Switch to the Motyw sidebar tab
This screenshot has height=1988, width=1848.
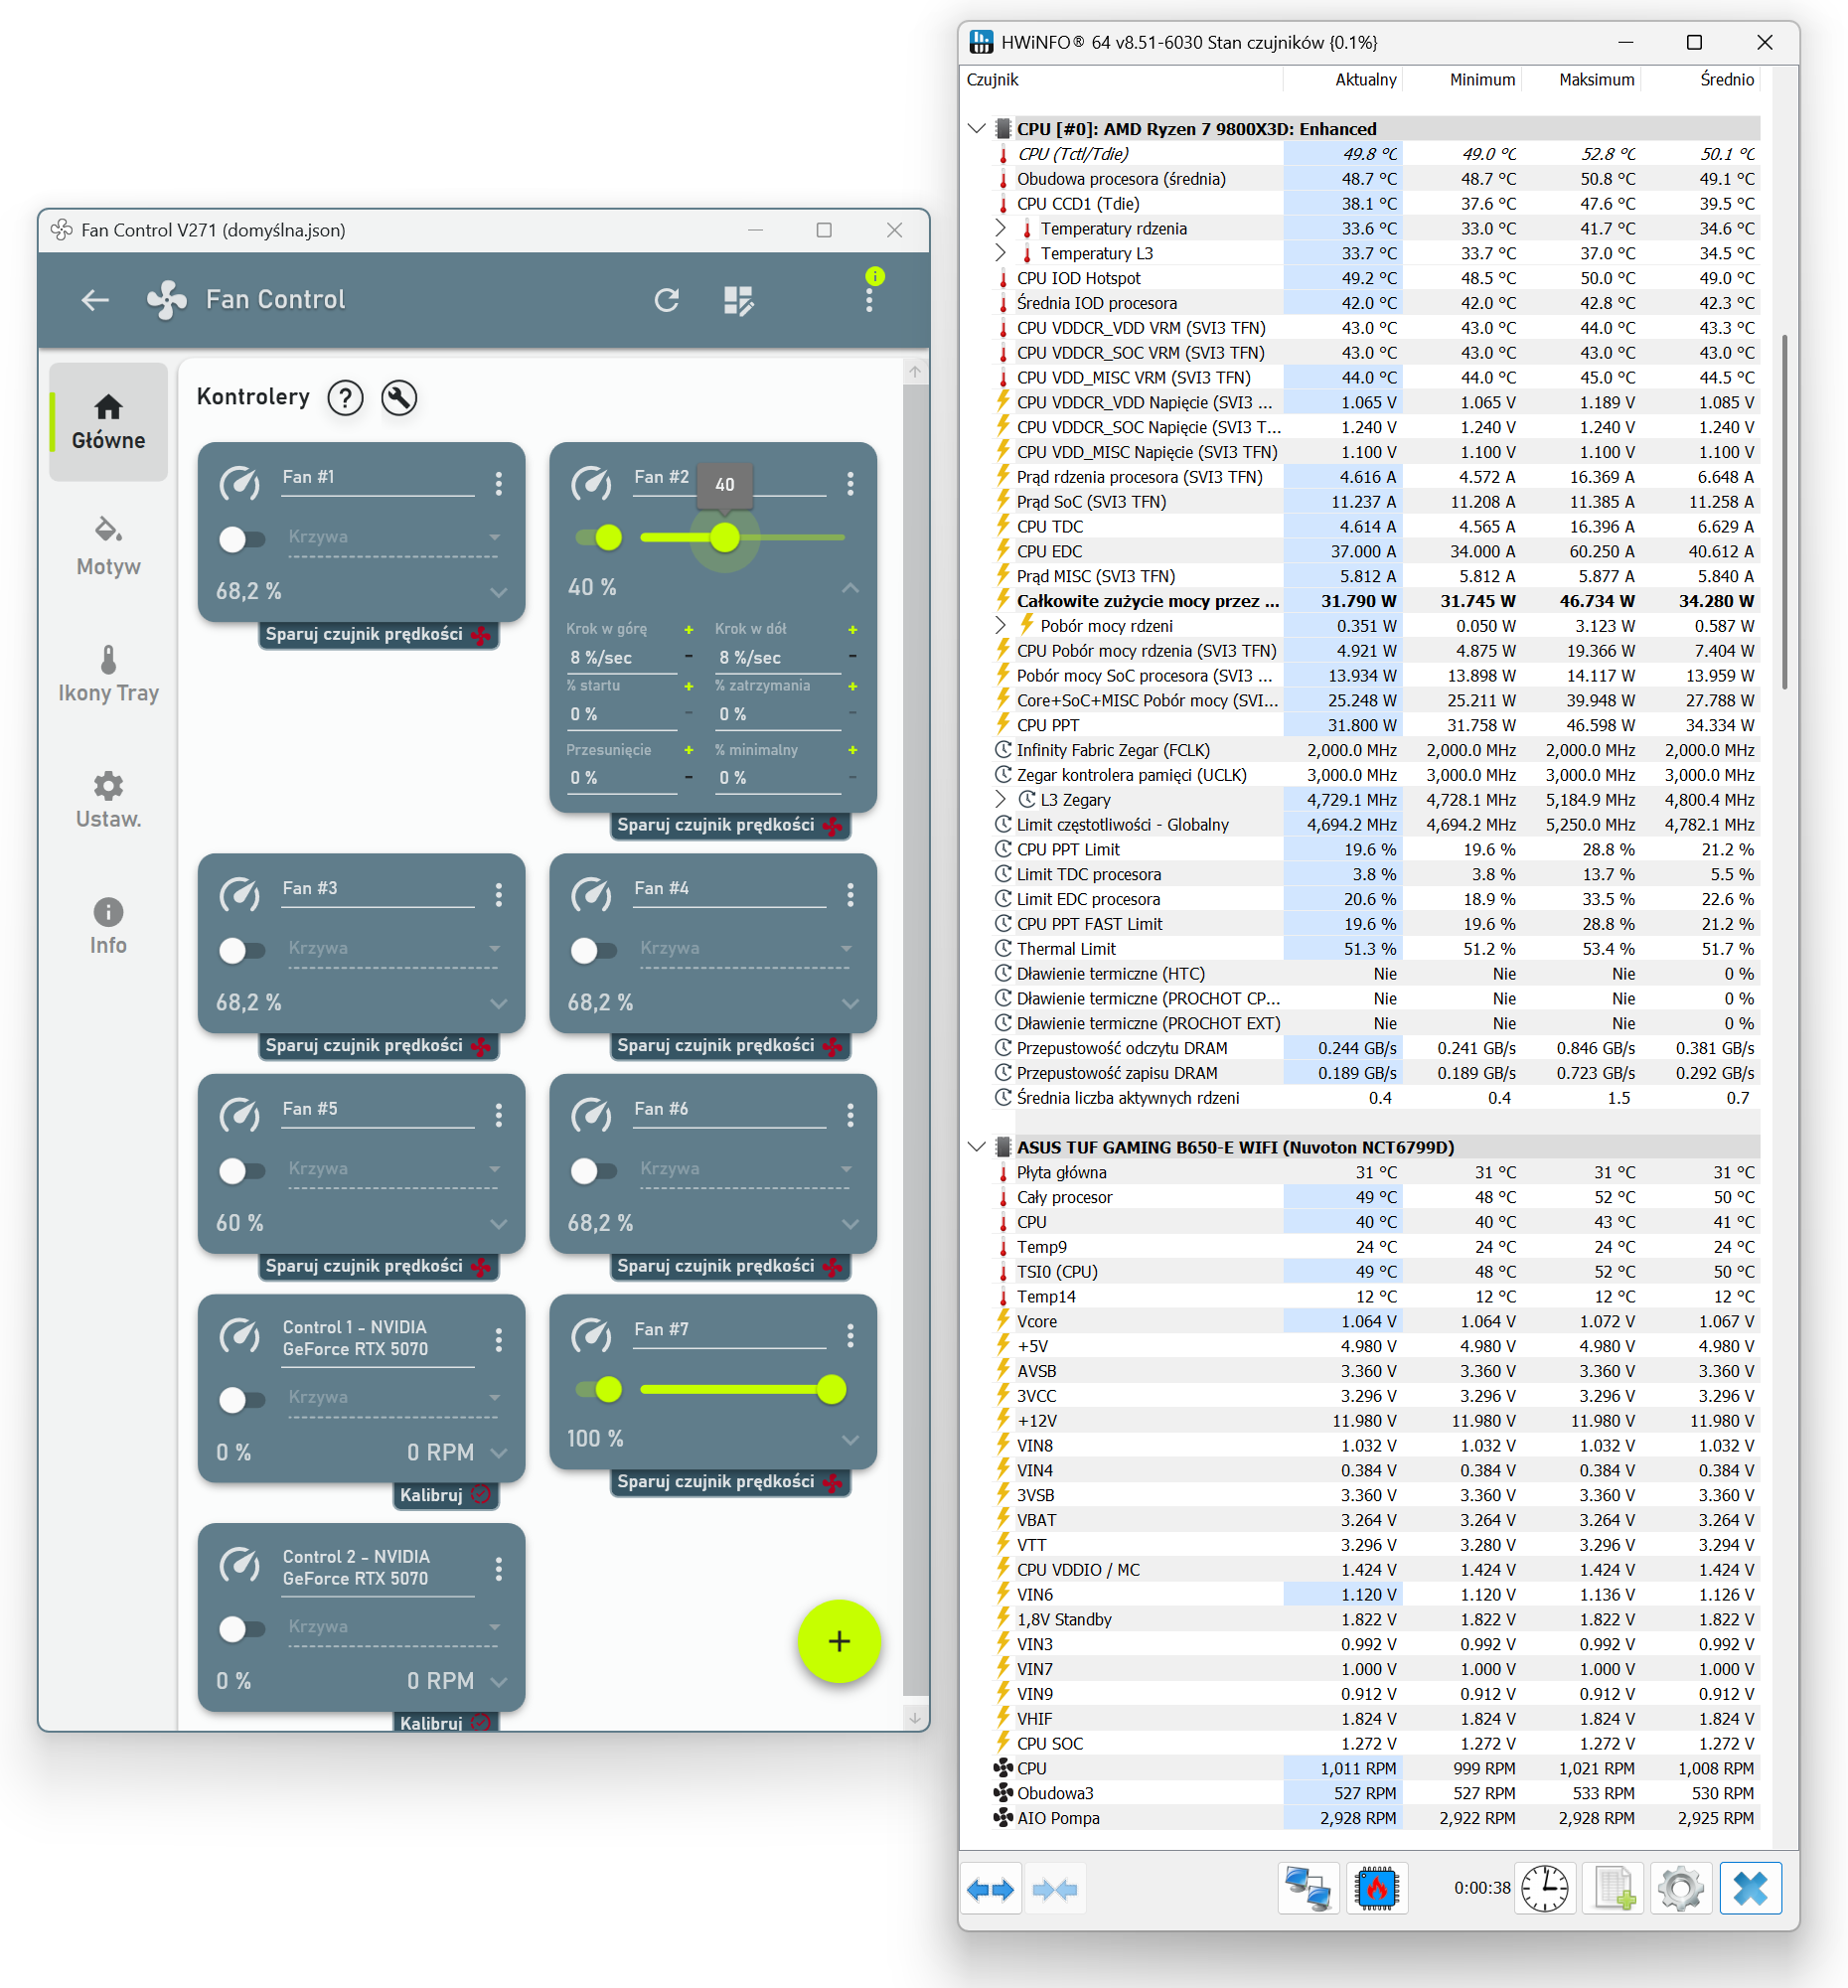point(108,546)
